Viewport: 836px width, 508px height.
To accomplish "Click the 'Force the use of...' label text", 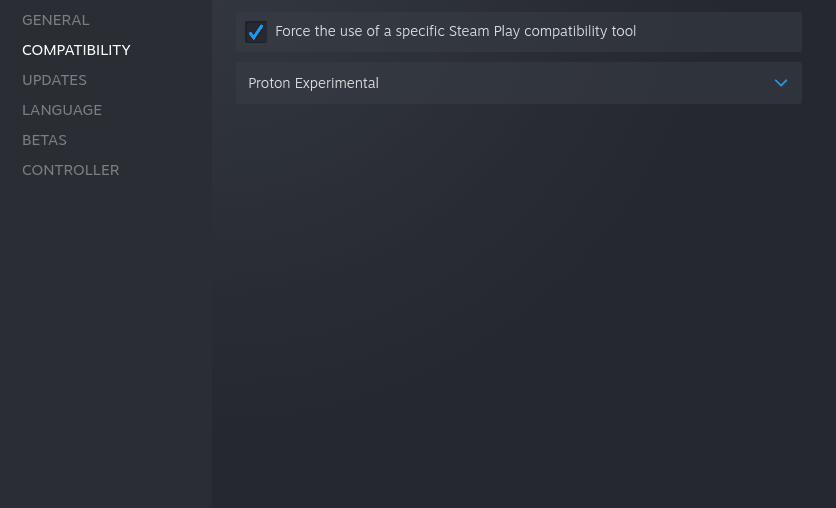I will [455, 32].
